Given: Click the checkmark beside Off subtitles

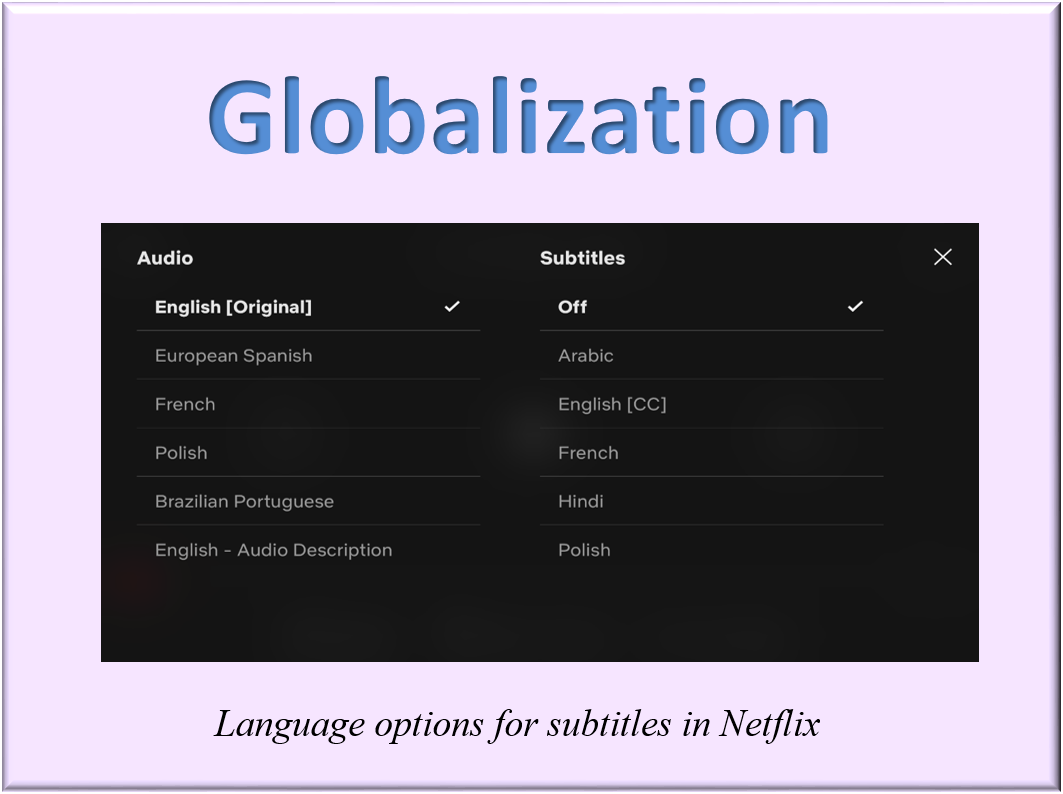Looking at the screenshot, I should click(855, 307).
